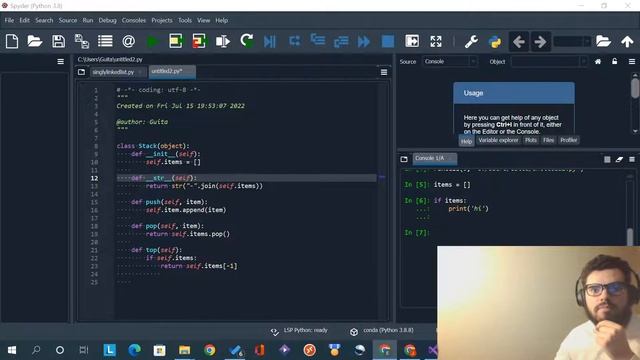Open the editor pane options hamburger menu
Viewport: 640px width, 360px height.
coord(384,72)
